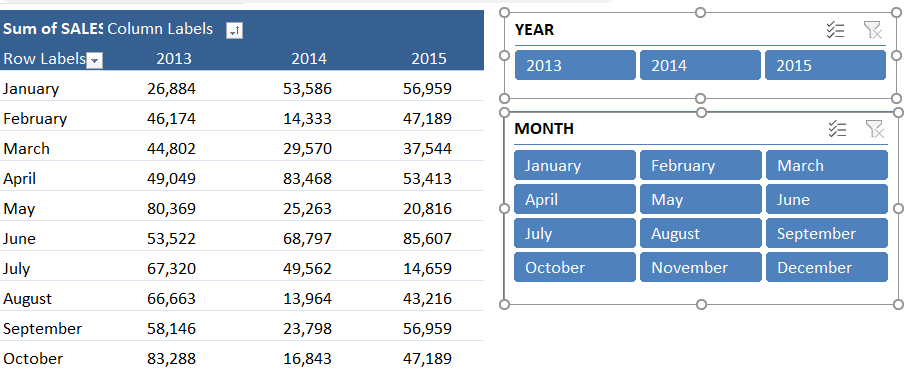The image size is (920, 370).
Task: Select the May row label
Action: [x=19, y=209]
